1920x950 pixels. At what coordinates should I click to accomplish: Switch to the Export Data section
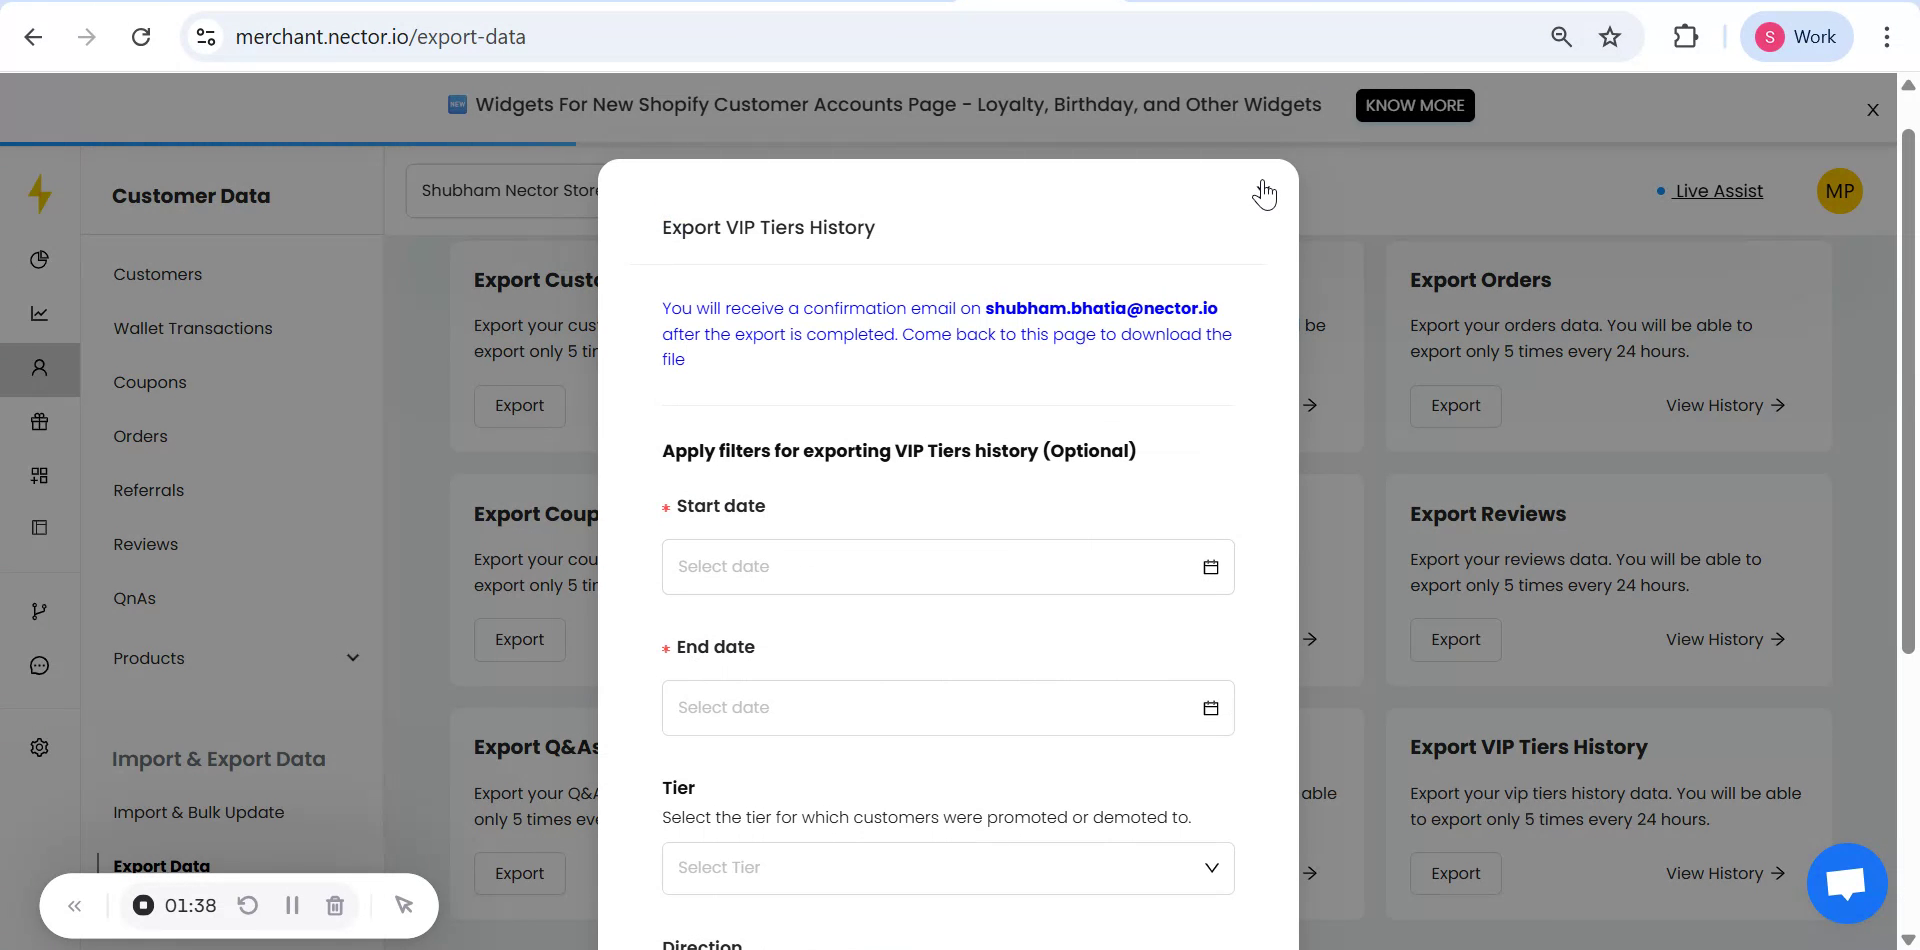(162, 866)
